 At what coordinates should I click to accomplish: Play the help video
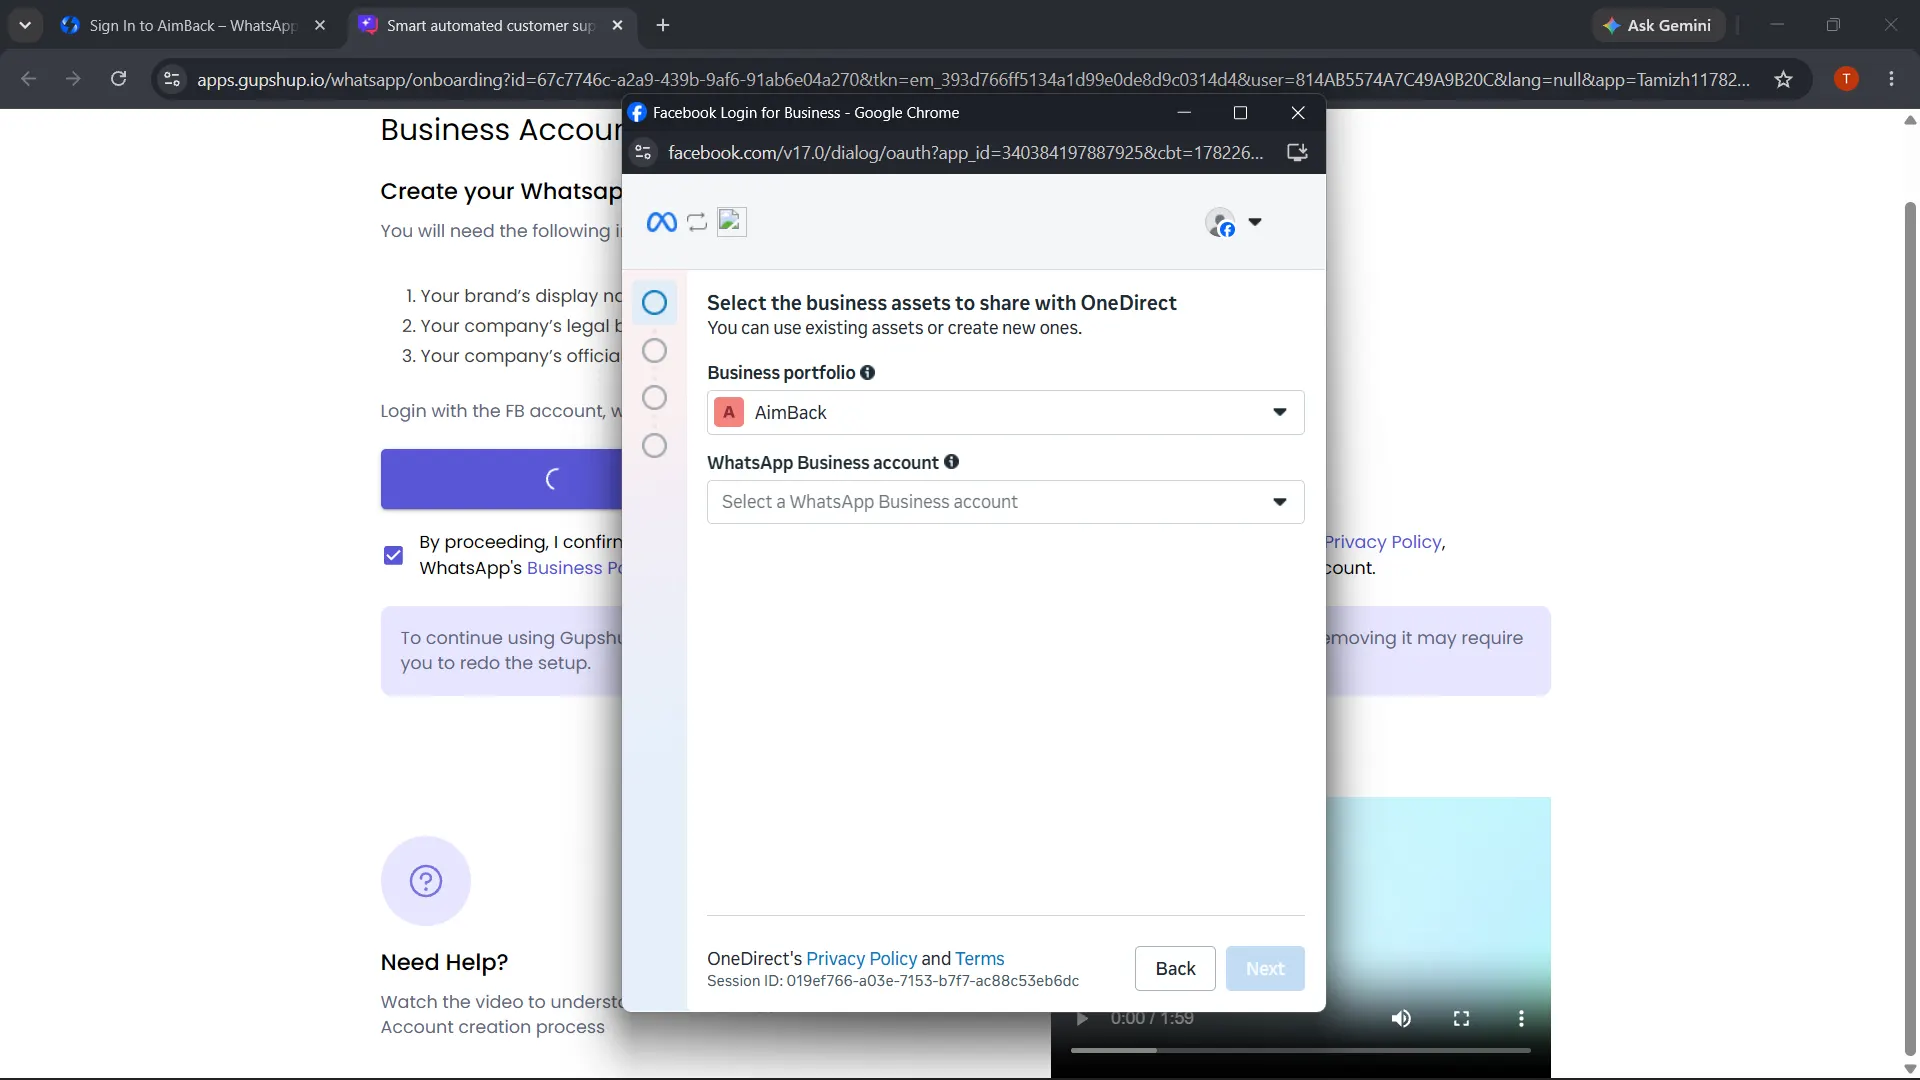[1081, 1019]
